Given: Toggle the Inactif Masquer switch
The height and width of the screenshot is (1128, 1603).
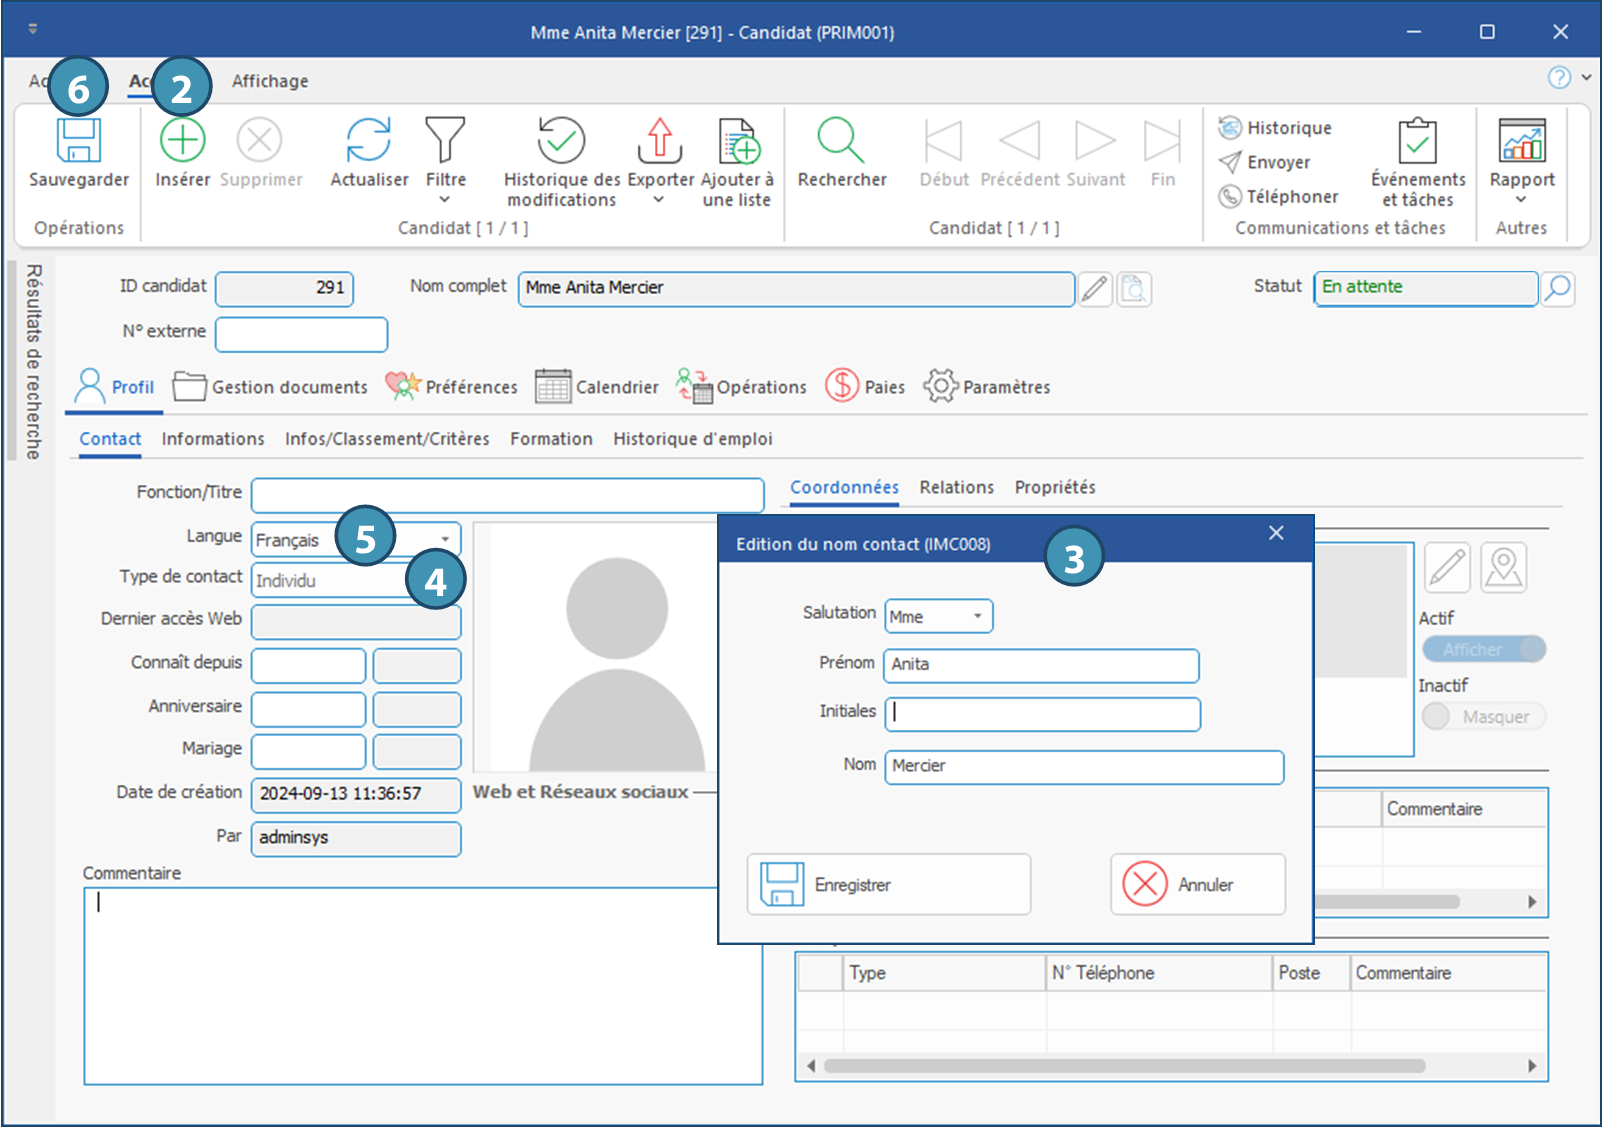Looking at the screenshot, I should (x=1484, y=716).
